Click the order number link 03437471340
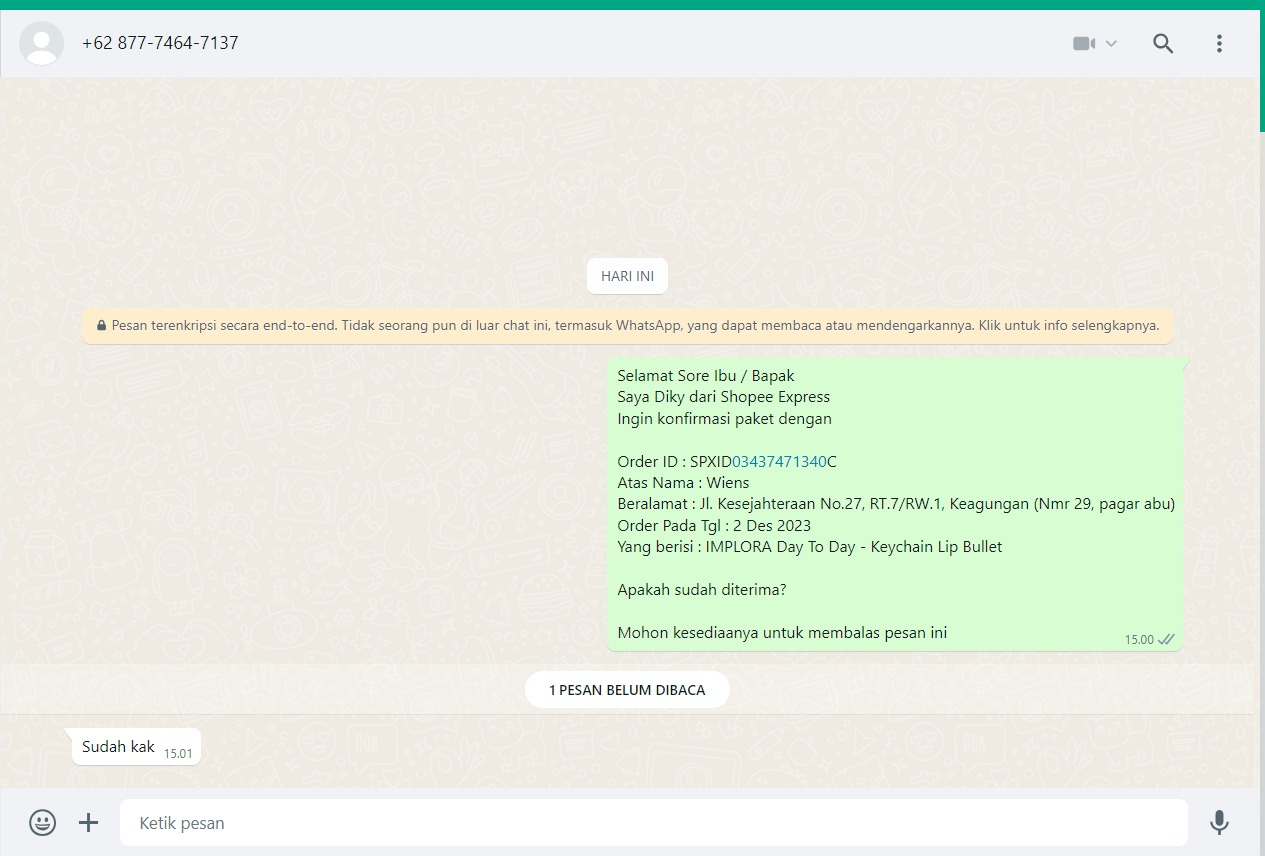 [779, 462]
